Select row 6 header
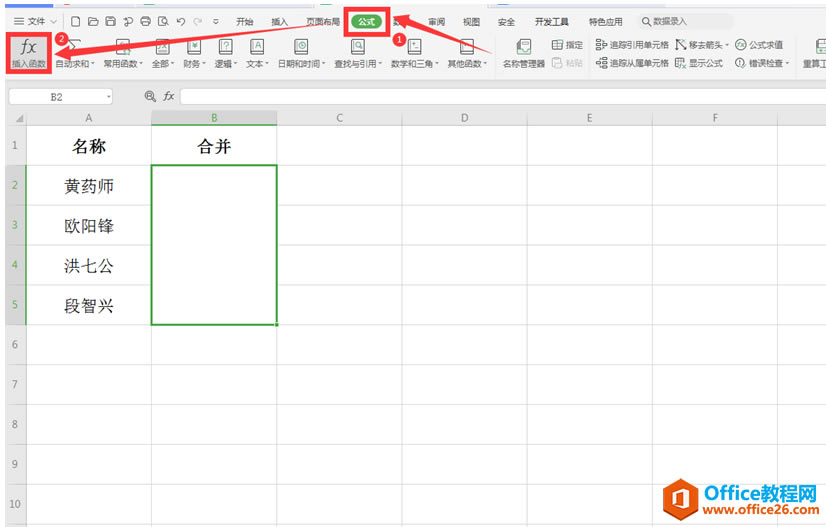 [x=15, y=345]
